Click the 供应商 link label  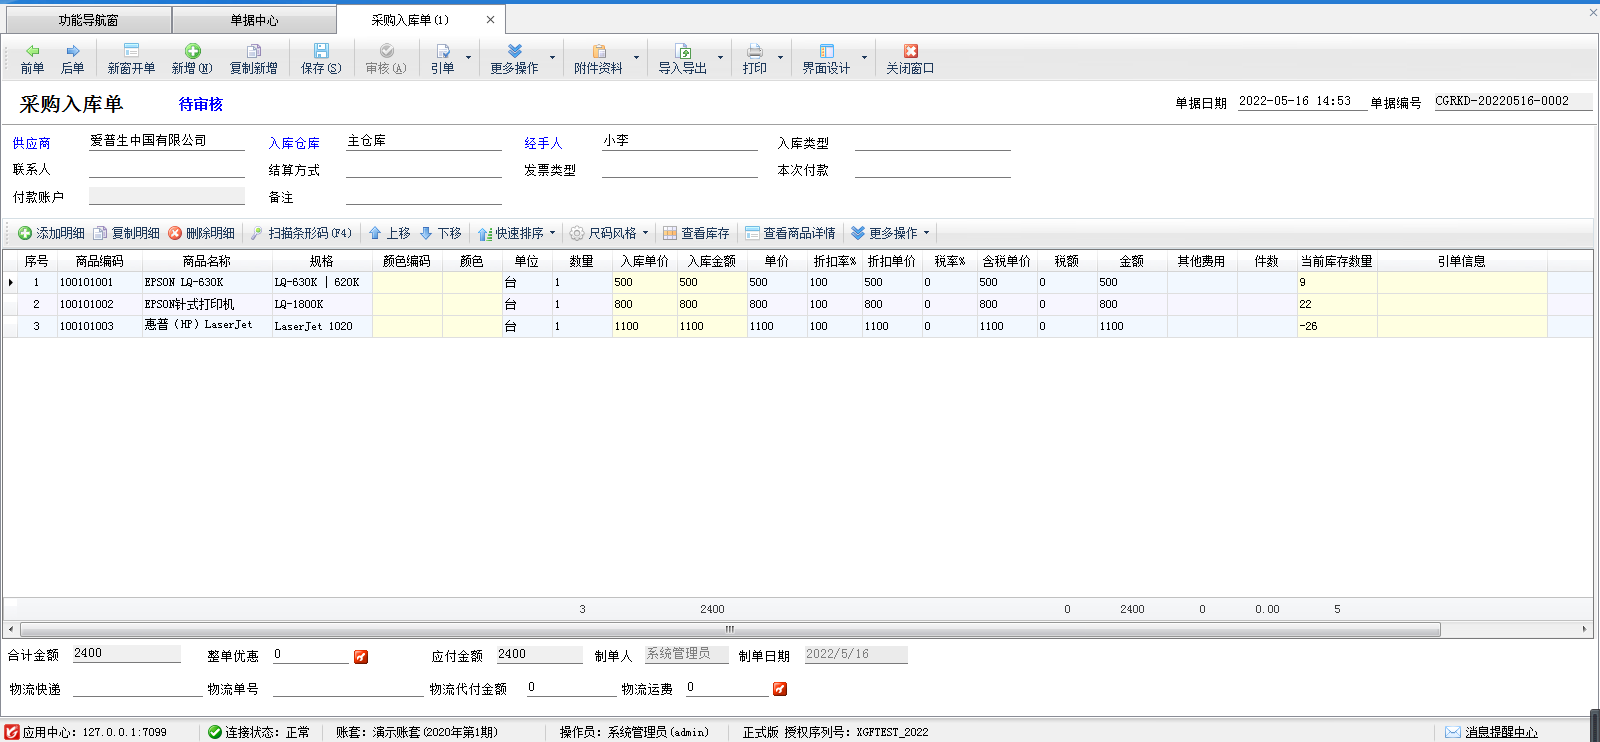tap(32, 143)
